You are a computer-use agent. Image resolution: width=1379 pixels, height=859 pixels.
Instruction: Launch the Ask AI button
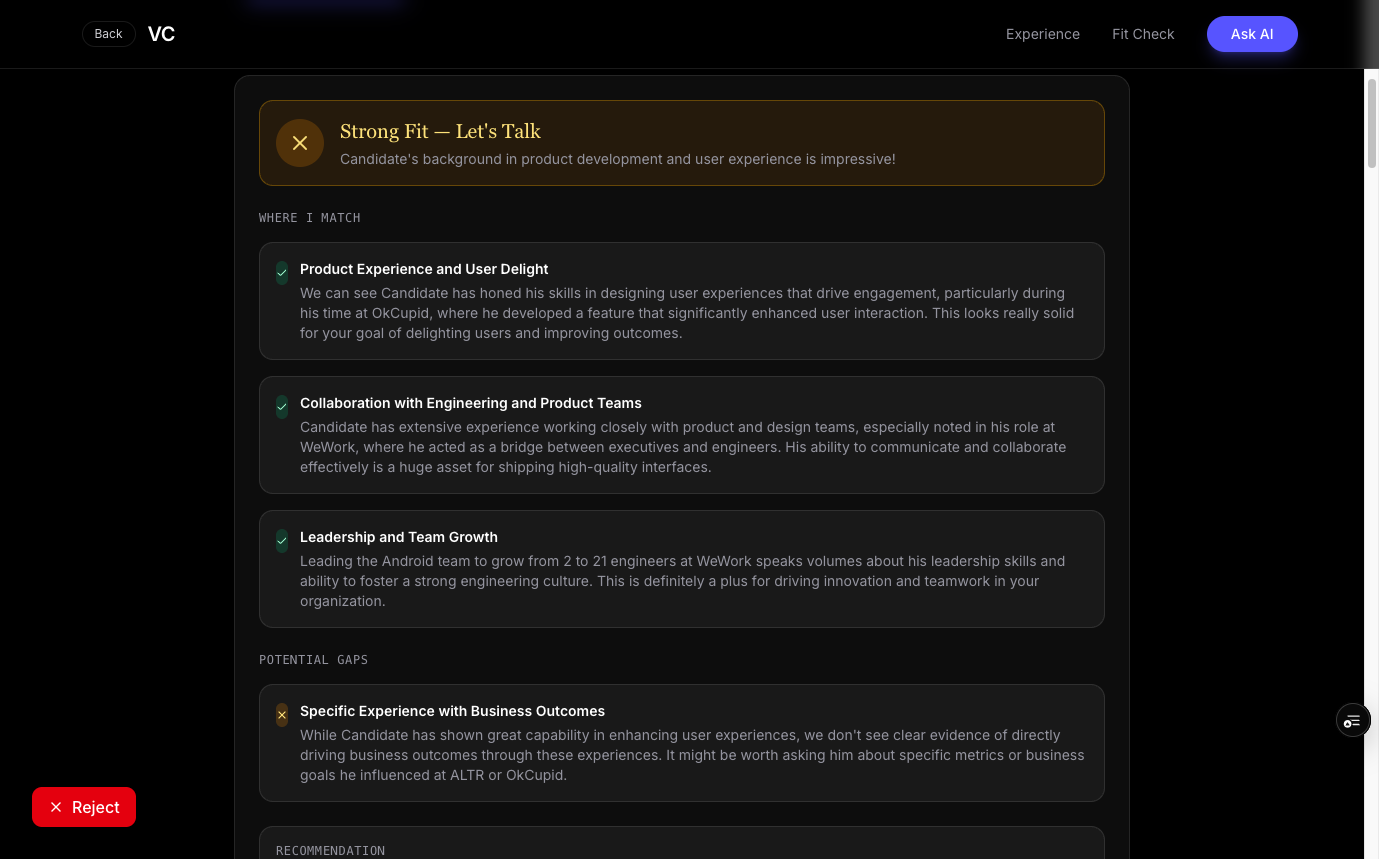click(1252, 34)
